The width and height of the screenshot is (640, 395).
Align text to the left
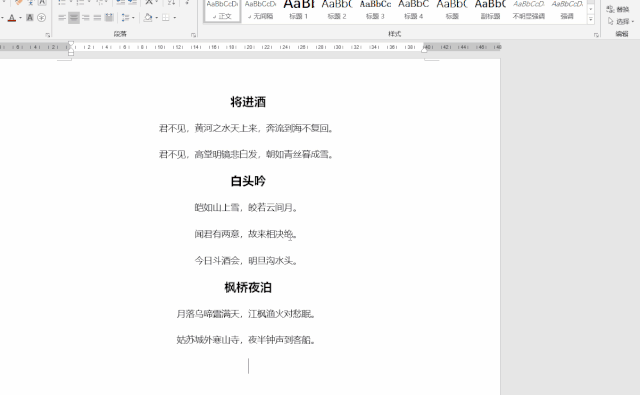pos(62,18)
